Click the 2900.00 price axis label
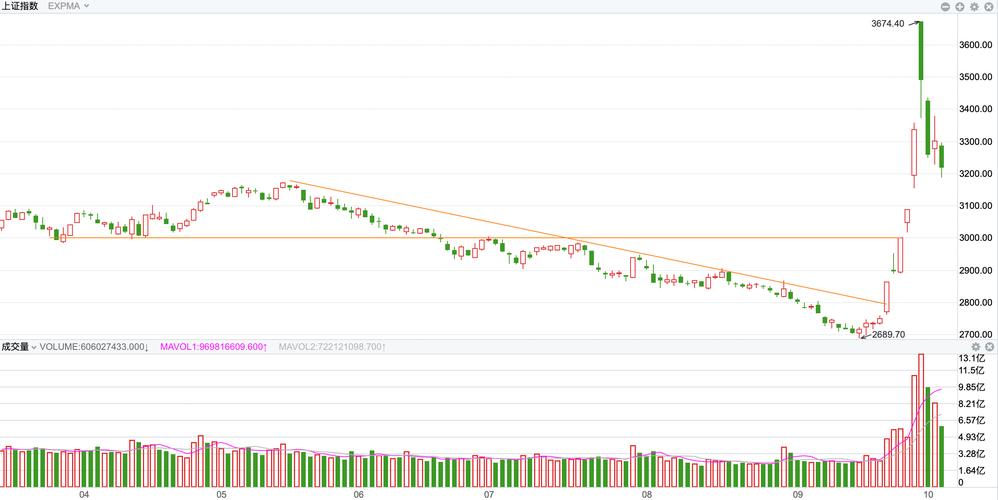 (x=975, y=270)
